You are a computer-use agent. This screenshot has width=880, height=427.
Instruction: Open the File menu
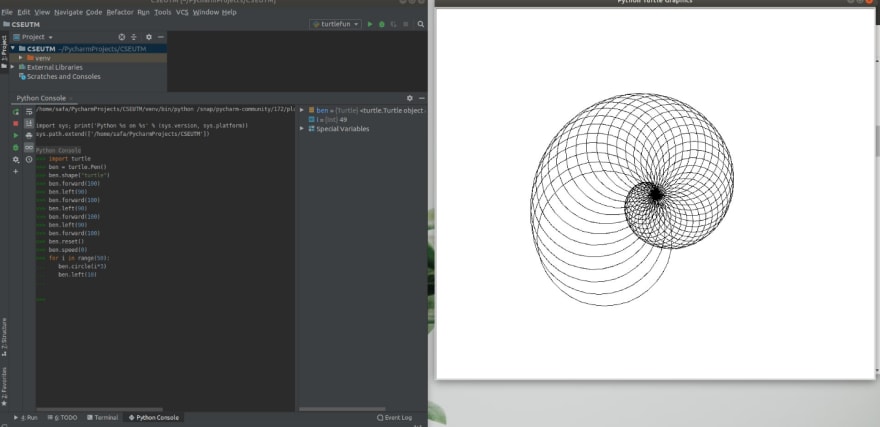(7, 12)
